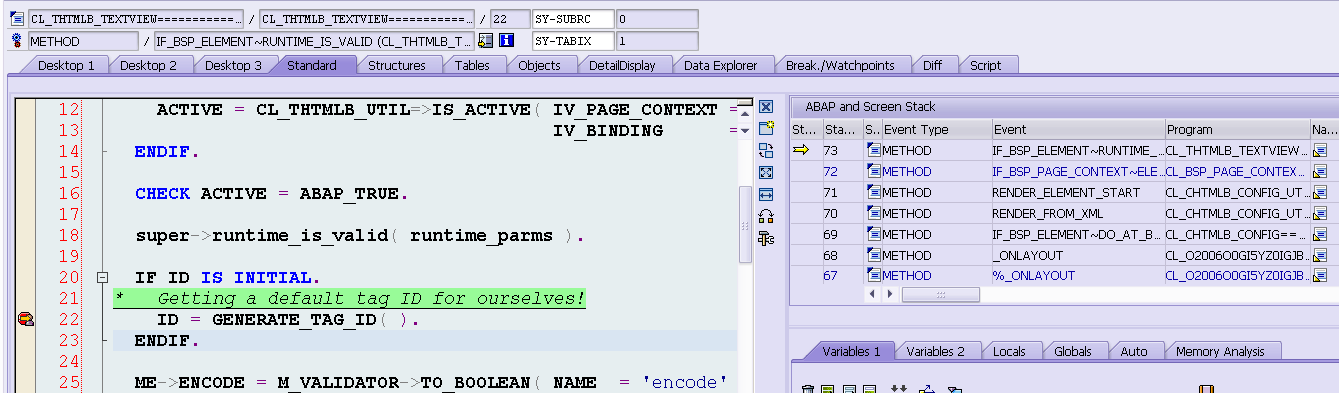Click the METHOD type icon in stack row 72

[873, 171]
